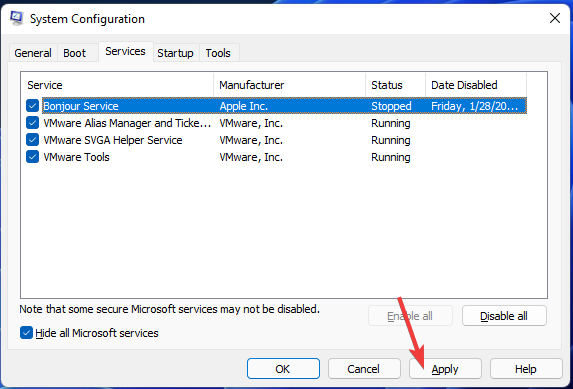Uncheck the Bonjour Service checkbox
Image resolution: width=573 pixels, height=389 pixels.
coord(33,106)
